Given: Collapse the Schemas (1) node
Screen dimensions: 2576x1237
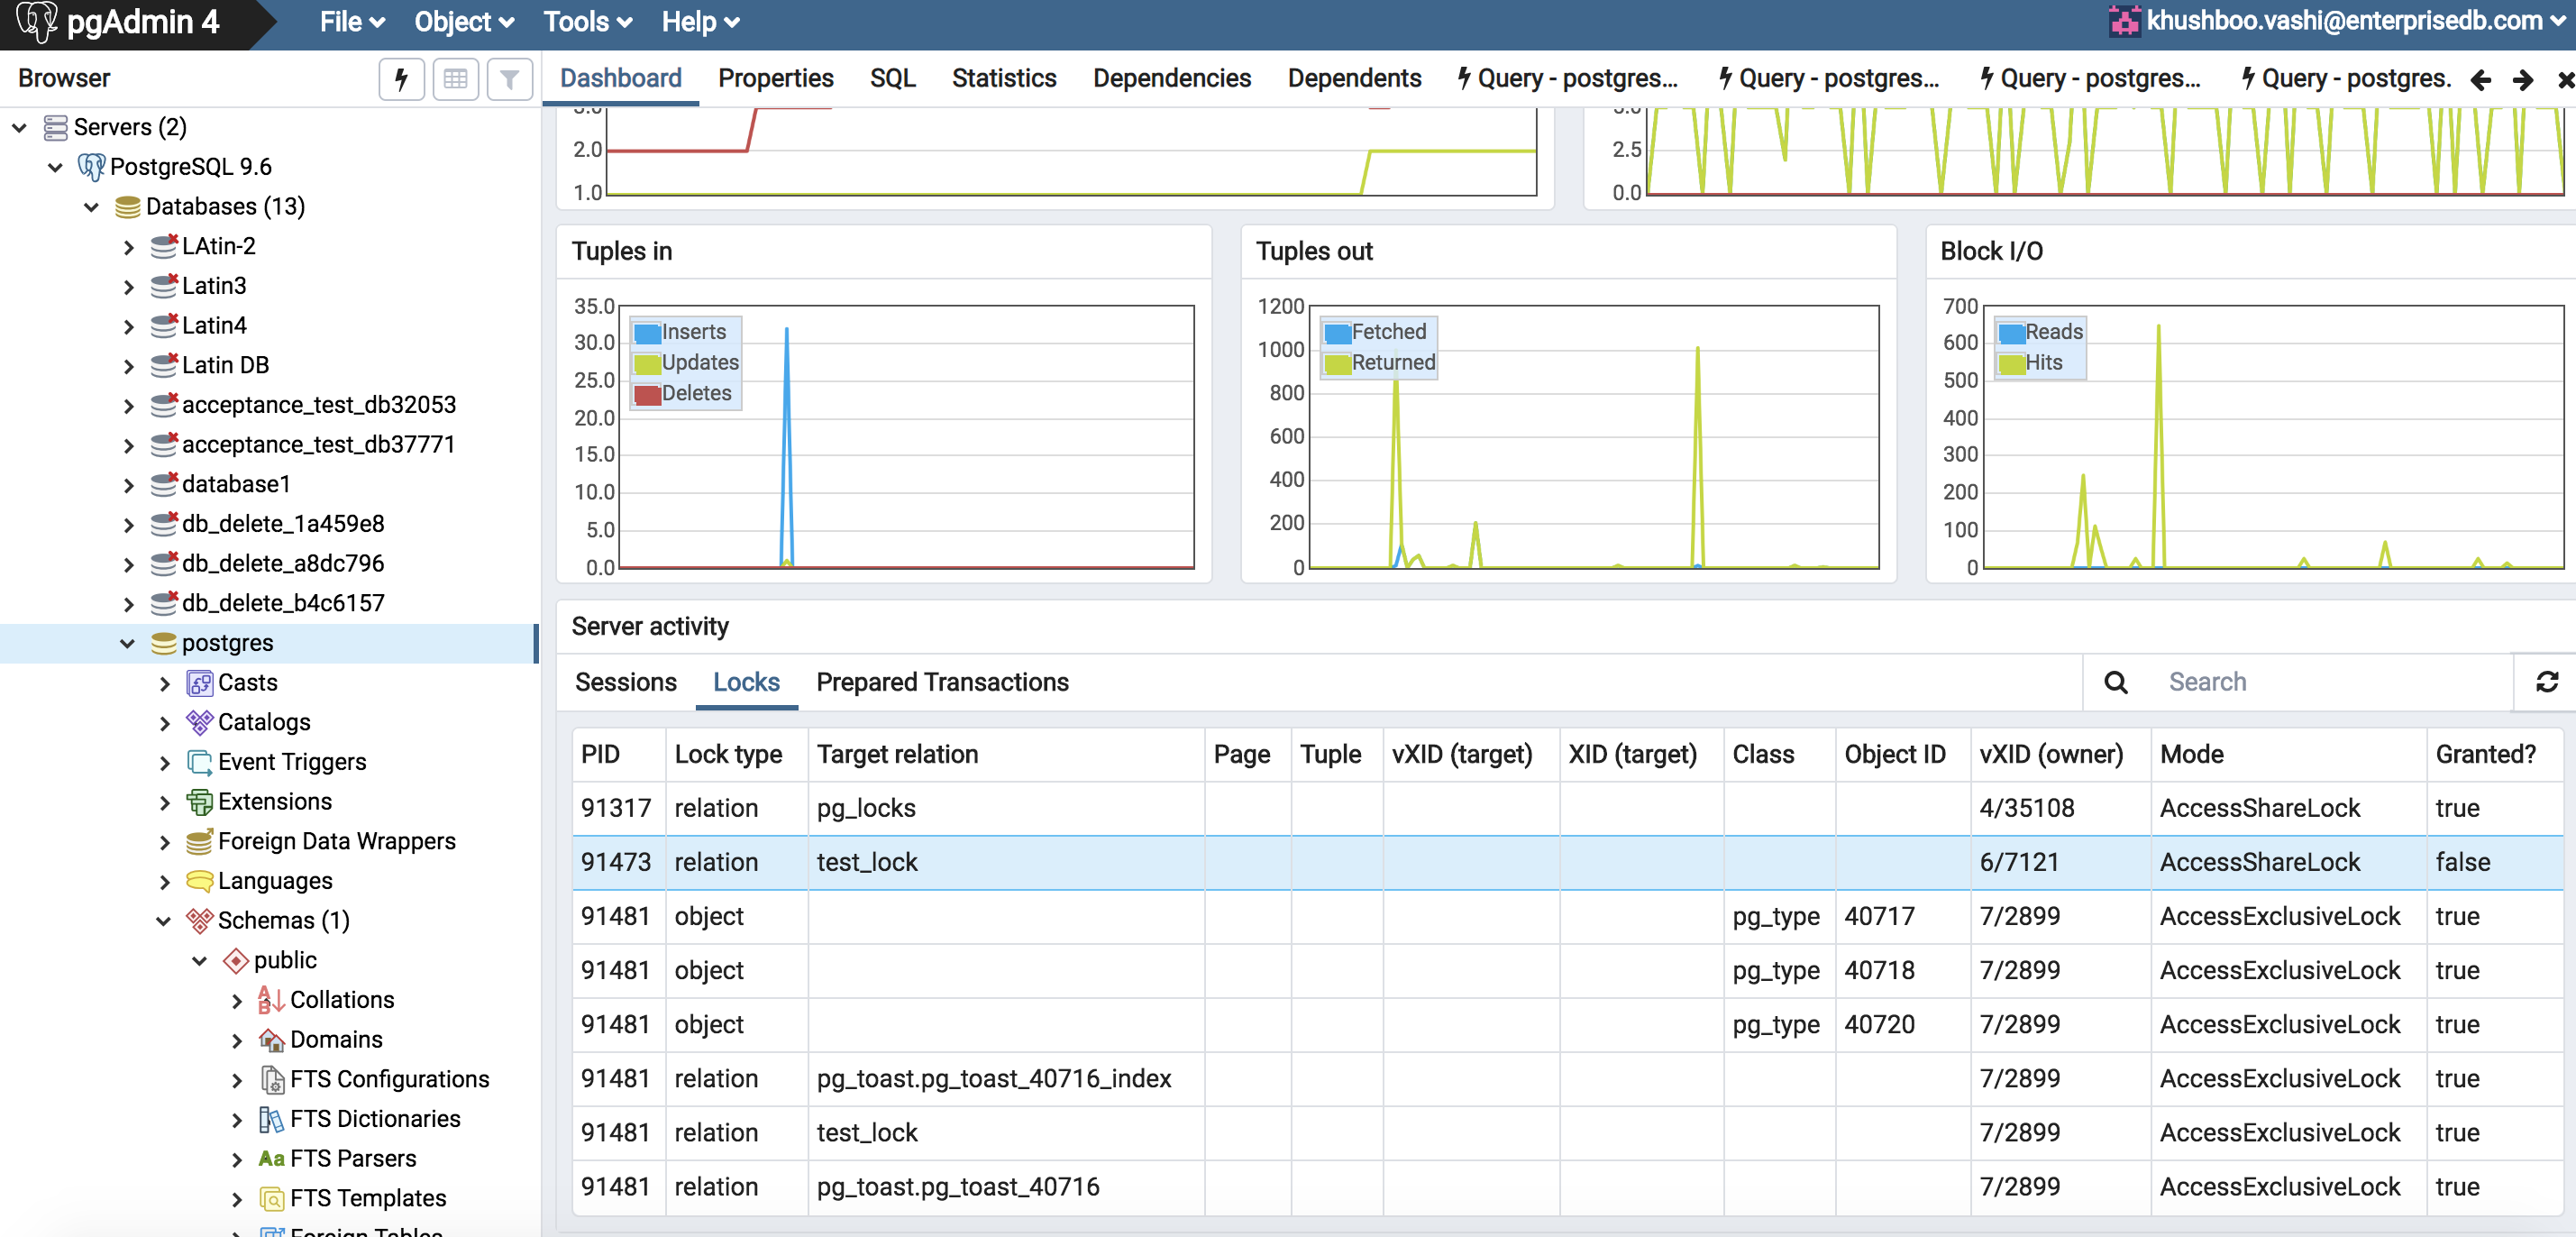Looking at the screenshot, I should click(163, 920).
